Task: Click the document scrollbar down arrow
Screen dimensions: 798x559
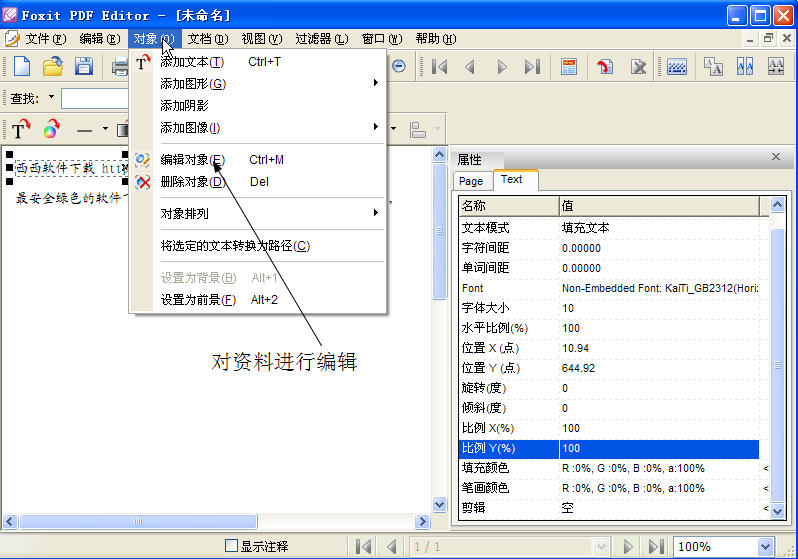Action: (439, 505)
